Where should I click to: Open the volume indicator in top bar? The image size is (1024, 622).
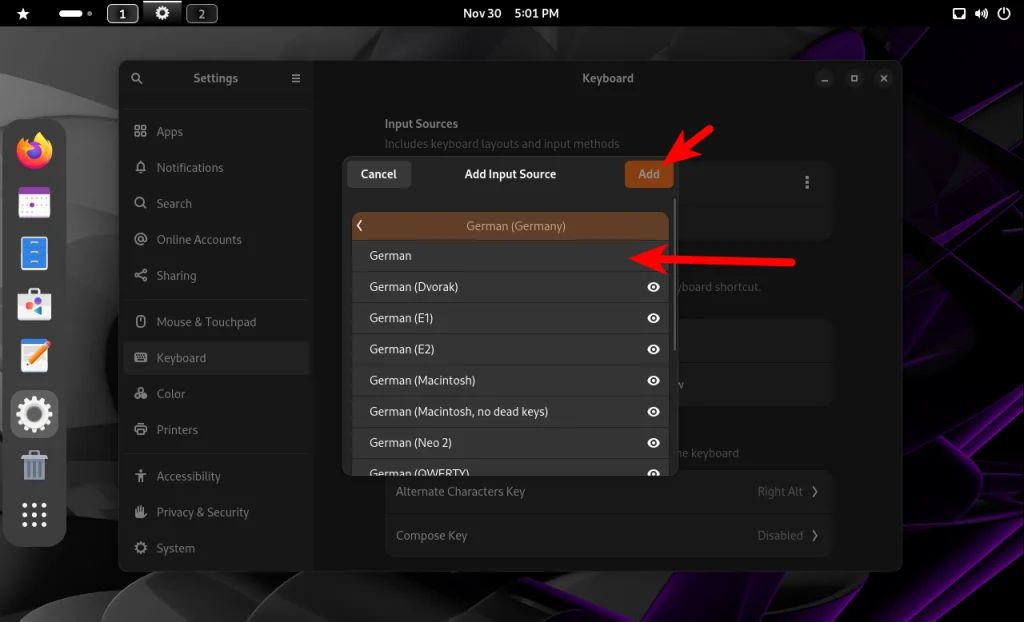tap(981, 13)
